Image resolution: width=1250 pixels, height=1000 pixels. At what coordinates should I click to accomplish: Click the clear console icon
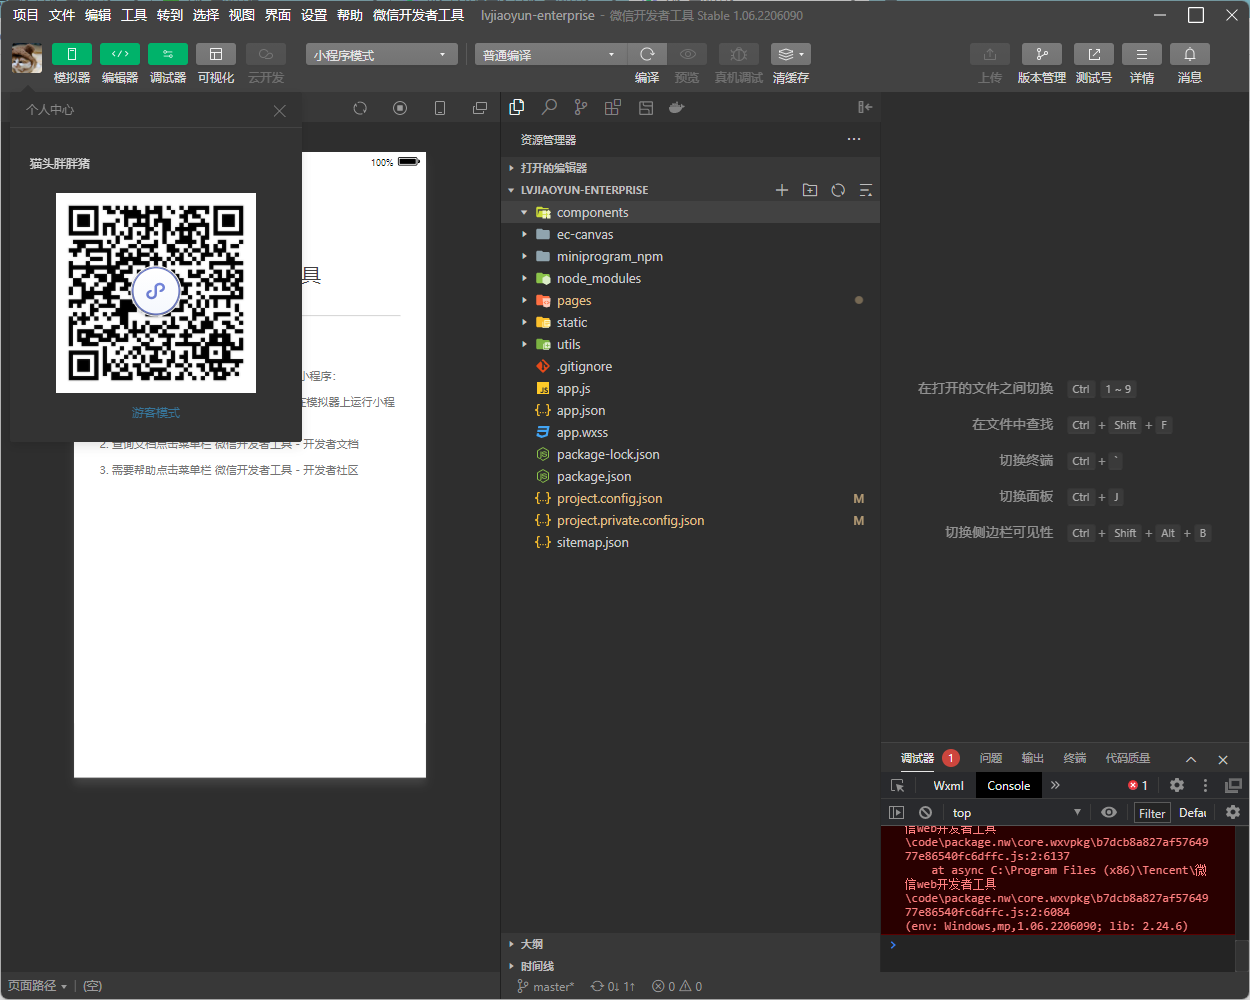point(926,812)
